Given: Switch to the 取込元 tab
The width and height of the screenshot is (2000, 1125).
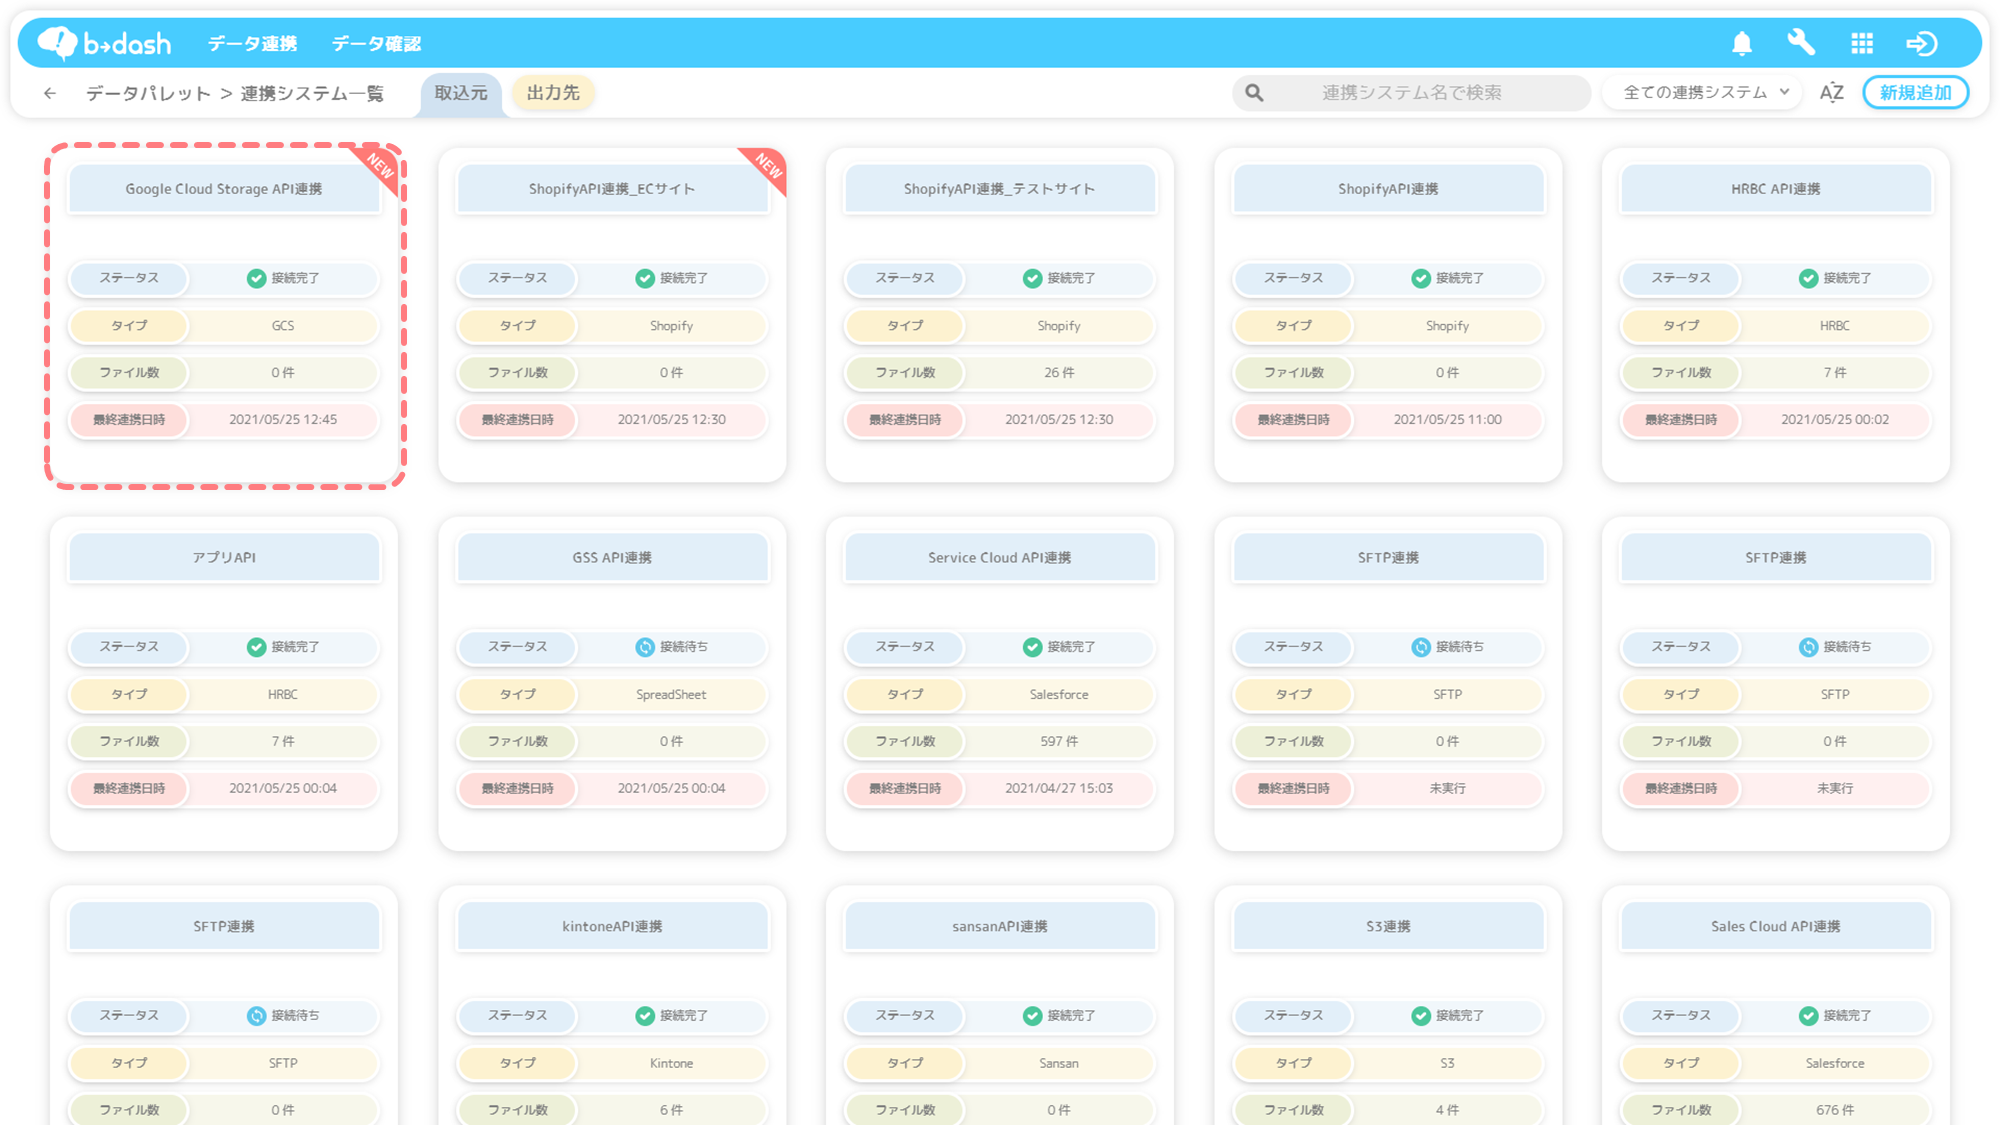Looking at the screenshot, I should coord(461,93).
